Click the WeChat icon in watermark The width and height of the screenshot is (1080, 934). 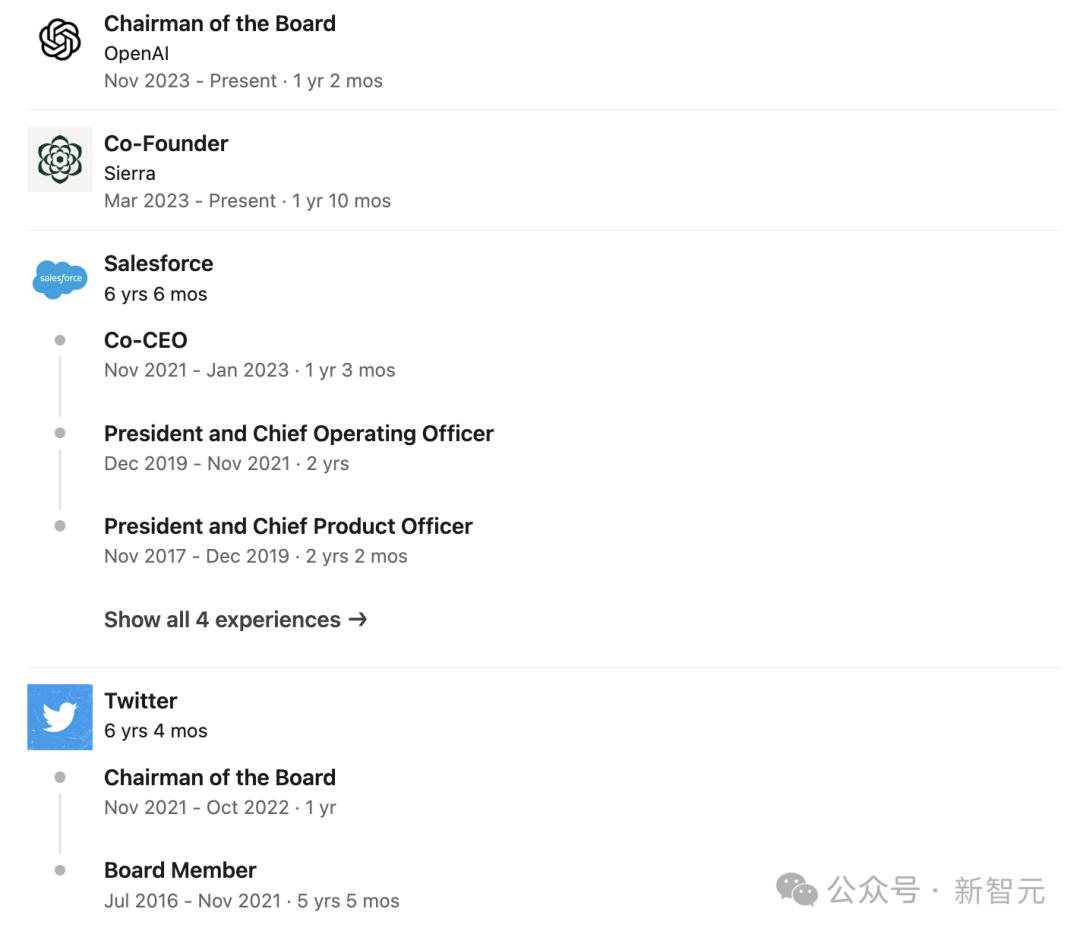coord(797,889)
